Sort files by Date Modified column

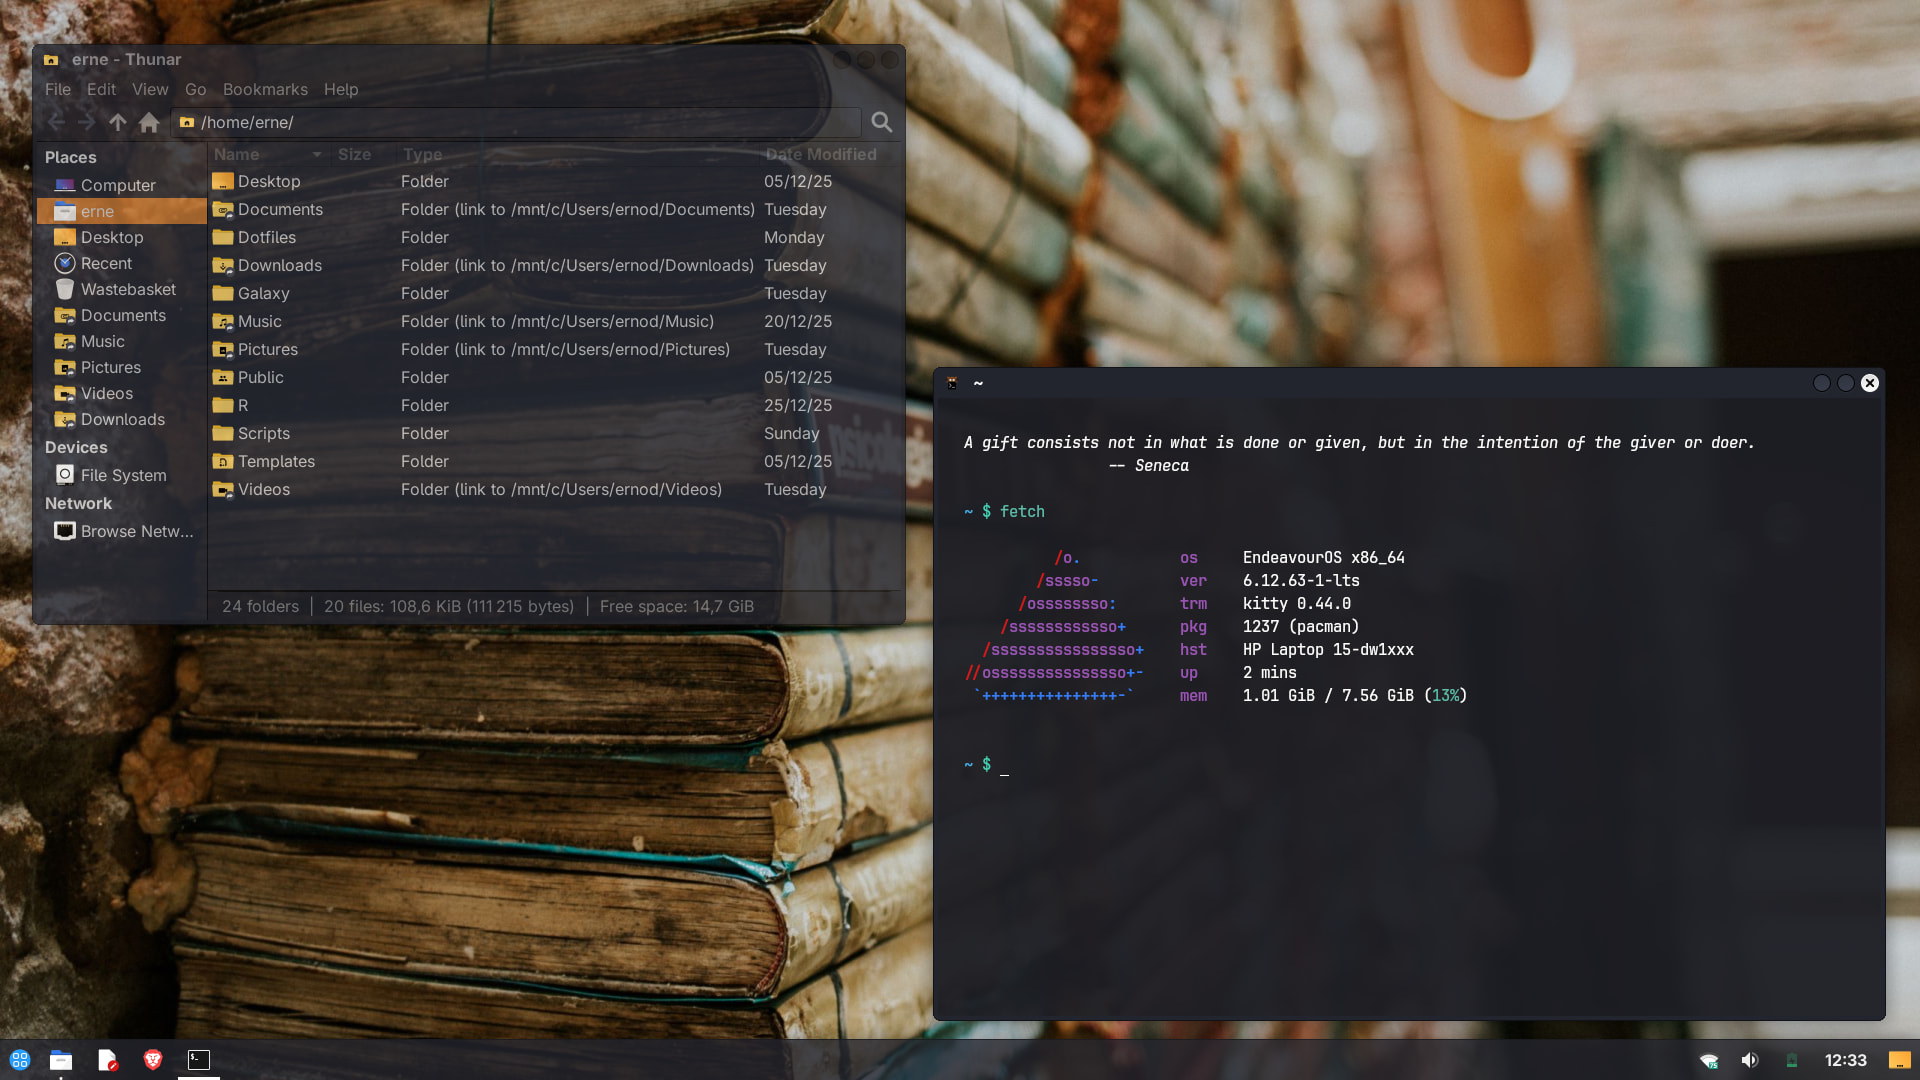pyautogui.click(x=820, y=154)
